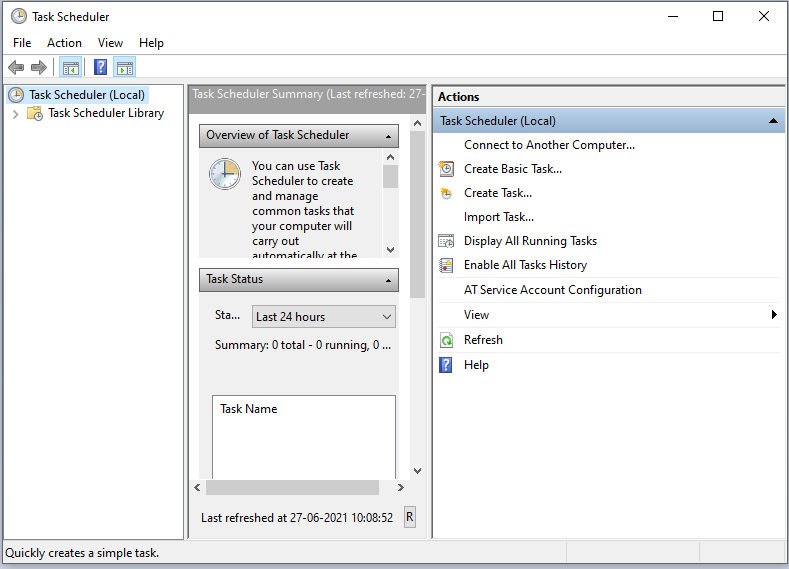The image size is (789, 569).
Task: Toggle the Show/Hide Action Pane toolbar icon
Action: click(125, 67)
